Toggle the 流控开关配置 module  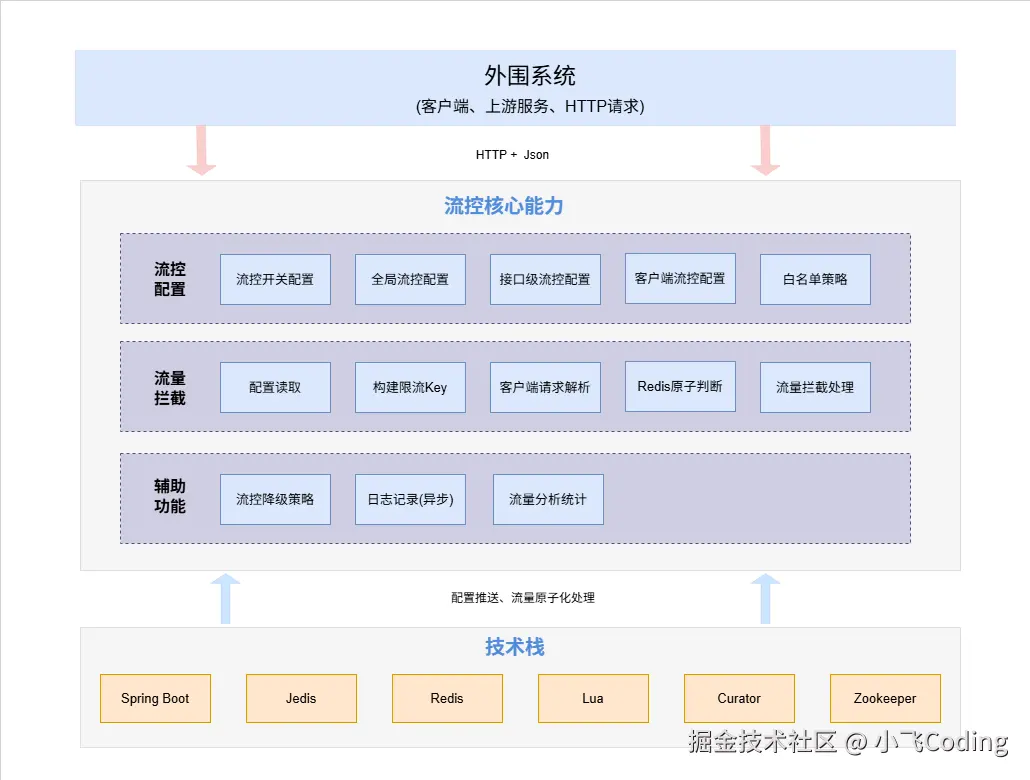pyautogui.click(x=275, y=280)
